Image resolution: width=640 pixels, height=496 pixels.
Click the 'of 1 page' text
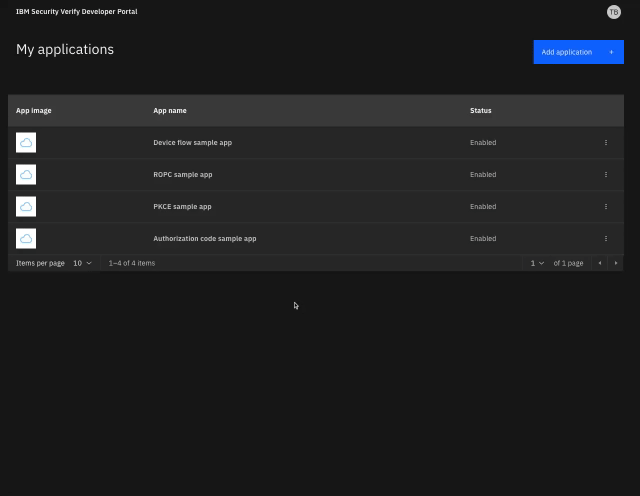pyautogui.click(x=568, y=263)
